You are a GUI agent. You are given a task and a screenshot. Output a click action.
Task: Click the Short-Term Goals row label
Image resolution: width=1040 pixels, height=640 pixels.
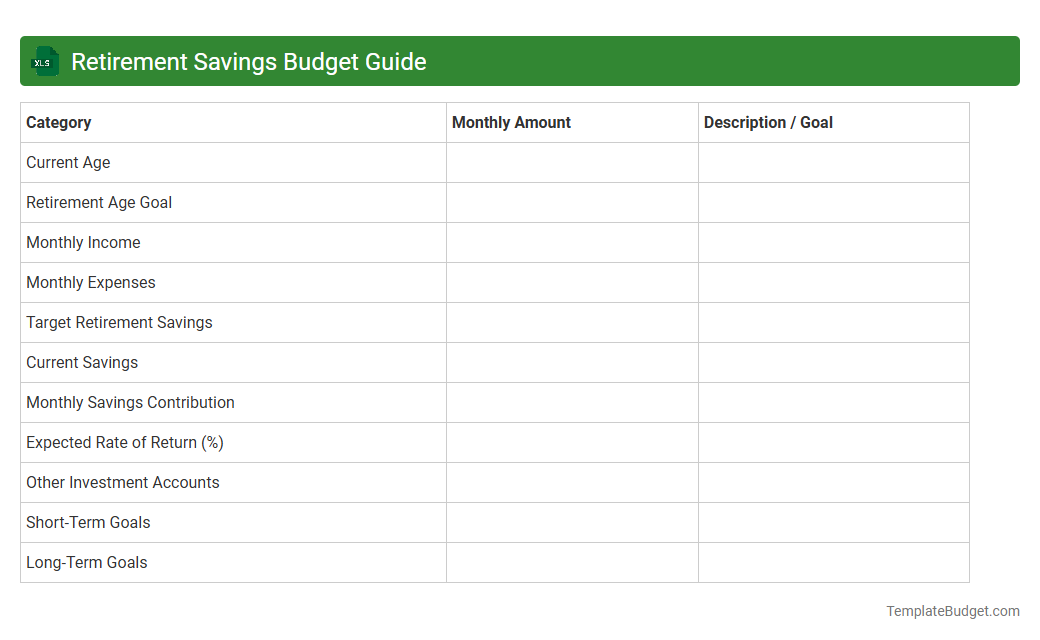pos(88,522)
